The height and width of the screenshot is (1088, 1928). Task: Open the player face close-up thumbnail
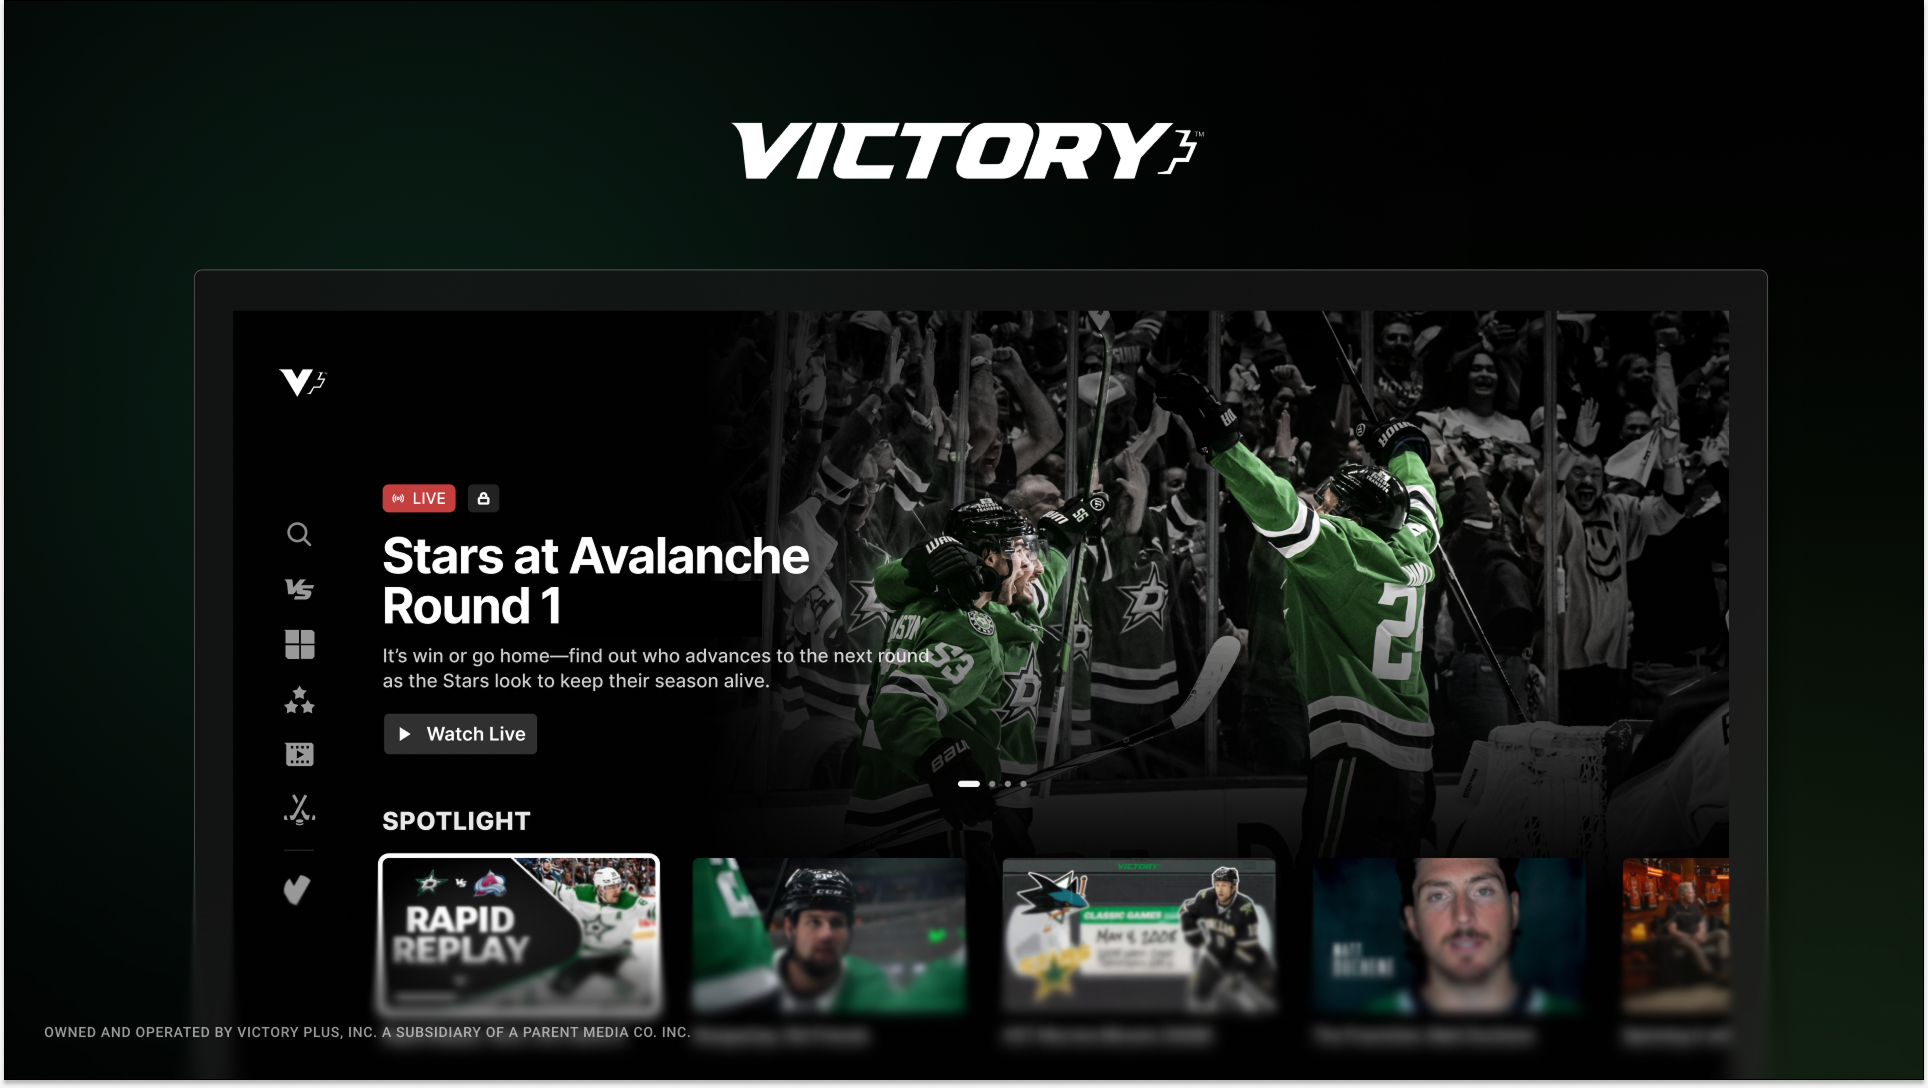pos(1449,935)
